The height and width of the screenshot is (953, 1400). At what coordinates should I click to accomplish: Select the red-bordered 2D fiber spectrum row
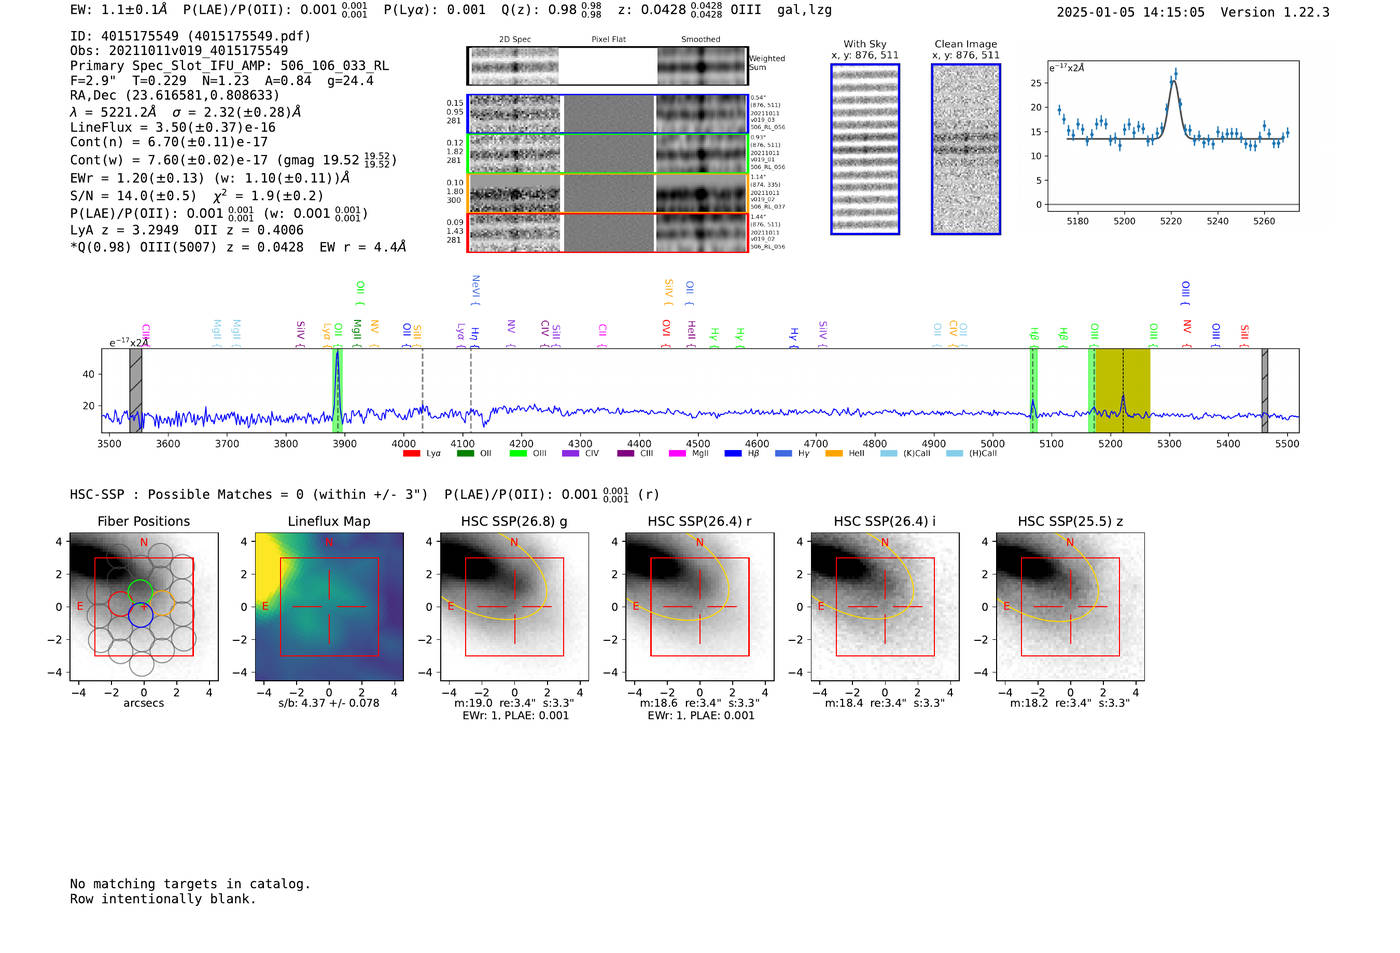tap(608, 232)
